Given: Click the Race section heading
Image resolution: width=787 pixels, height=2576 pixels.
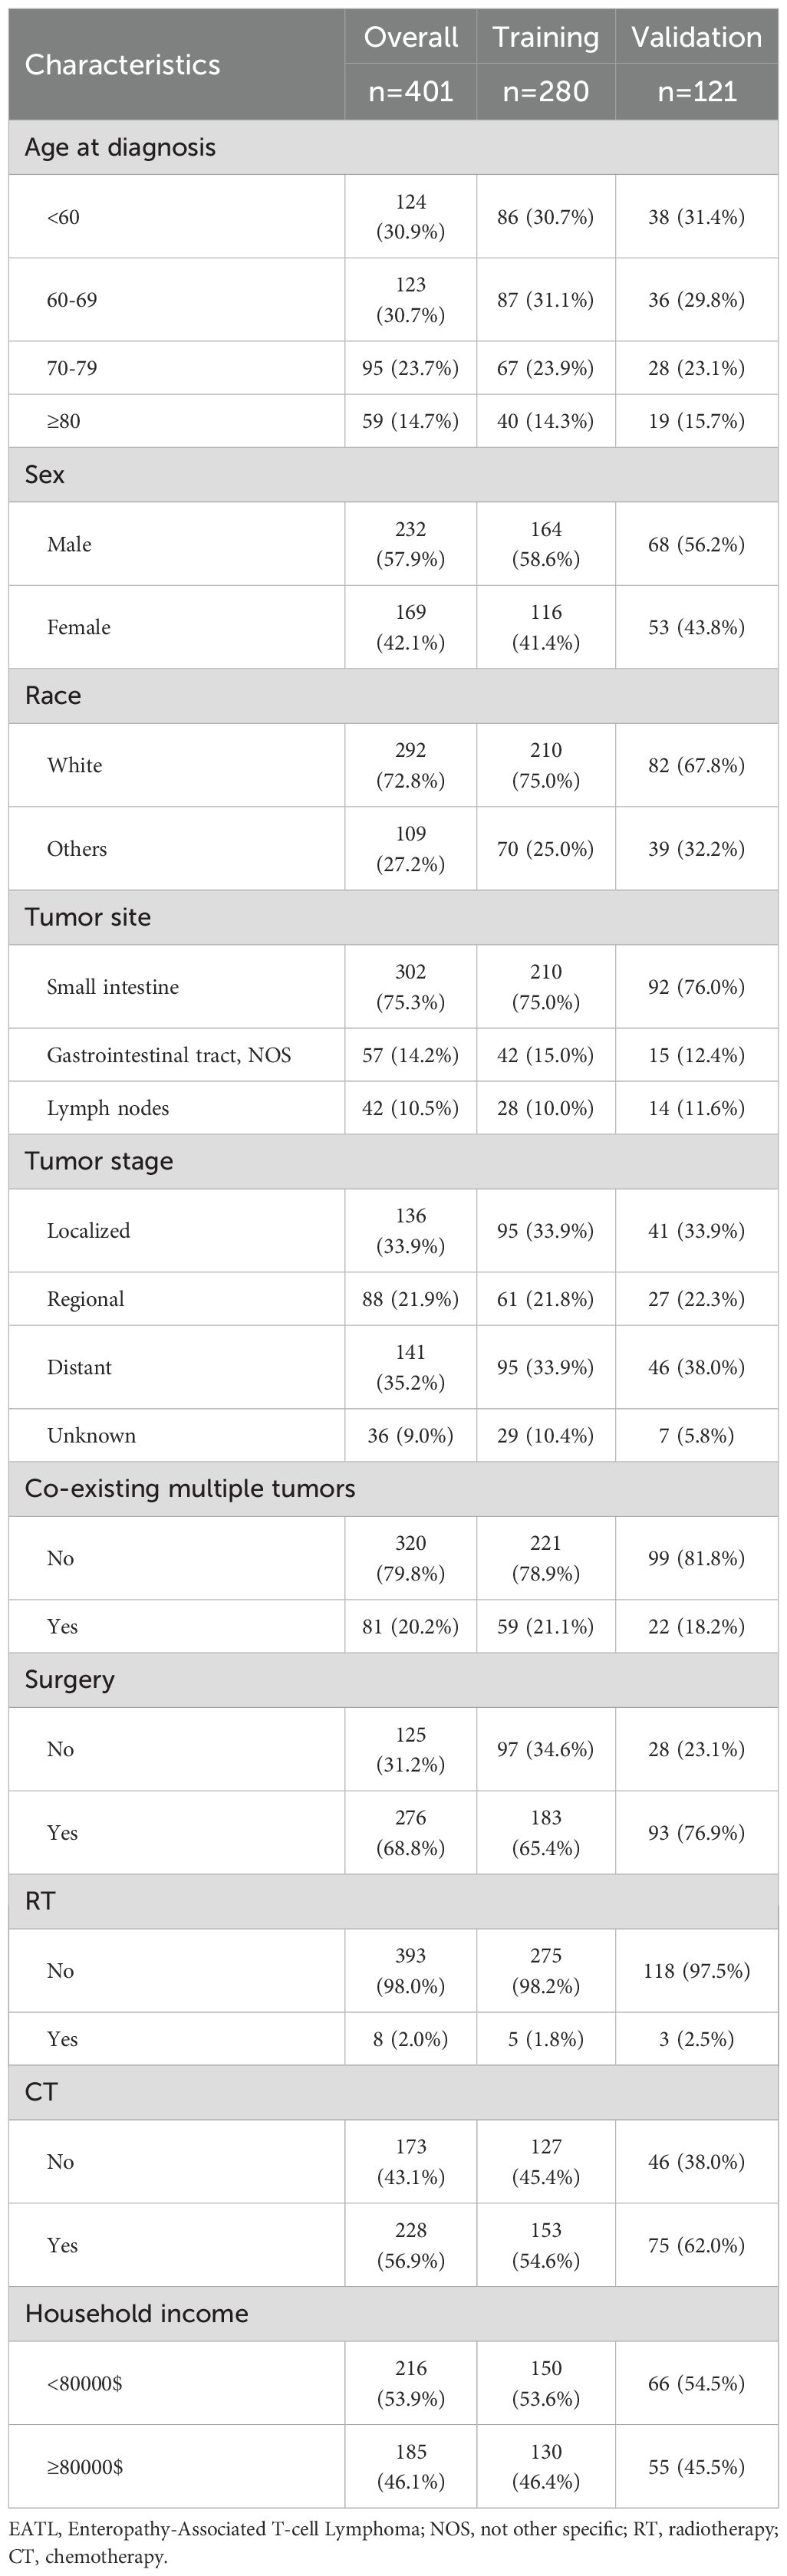Looking at the screenshot, I should click(53, 695).
